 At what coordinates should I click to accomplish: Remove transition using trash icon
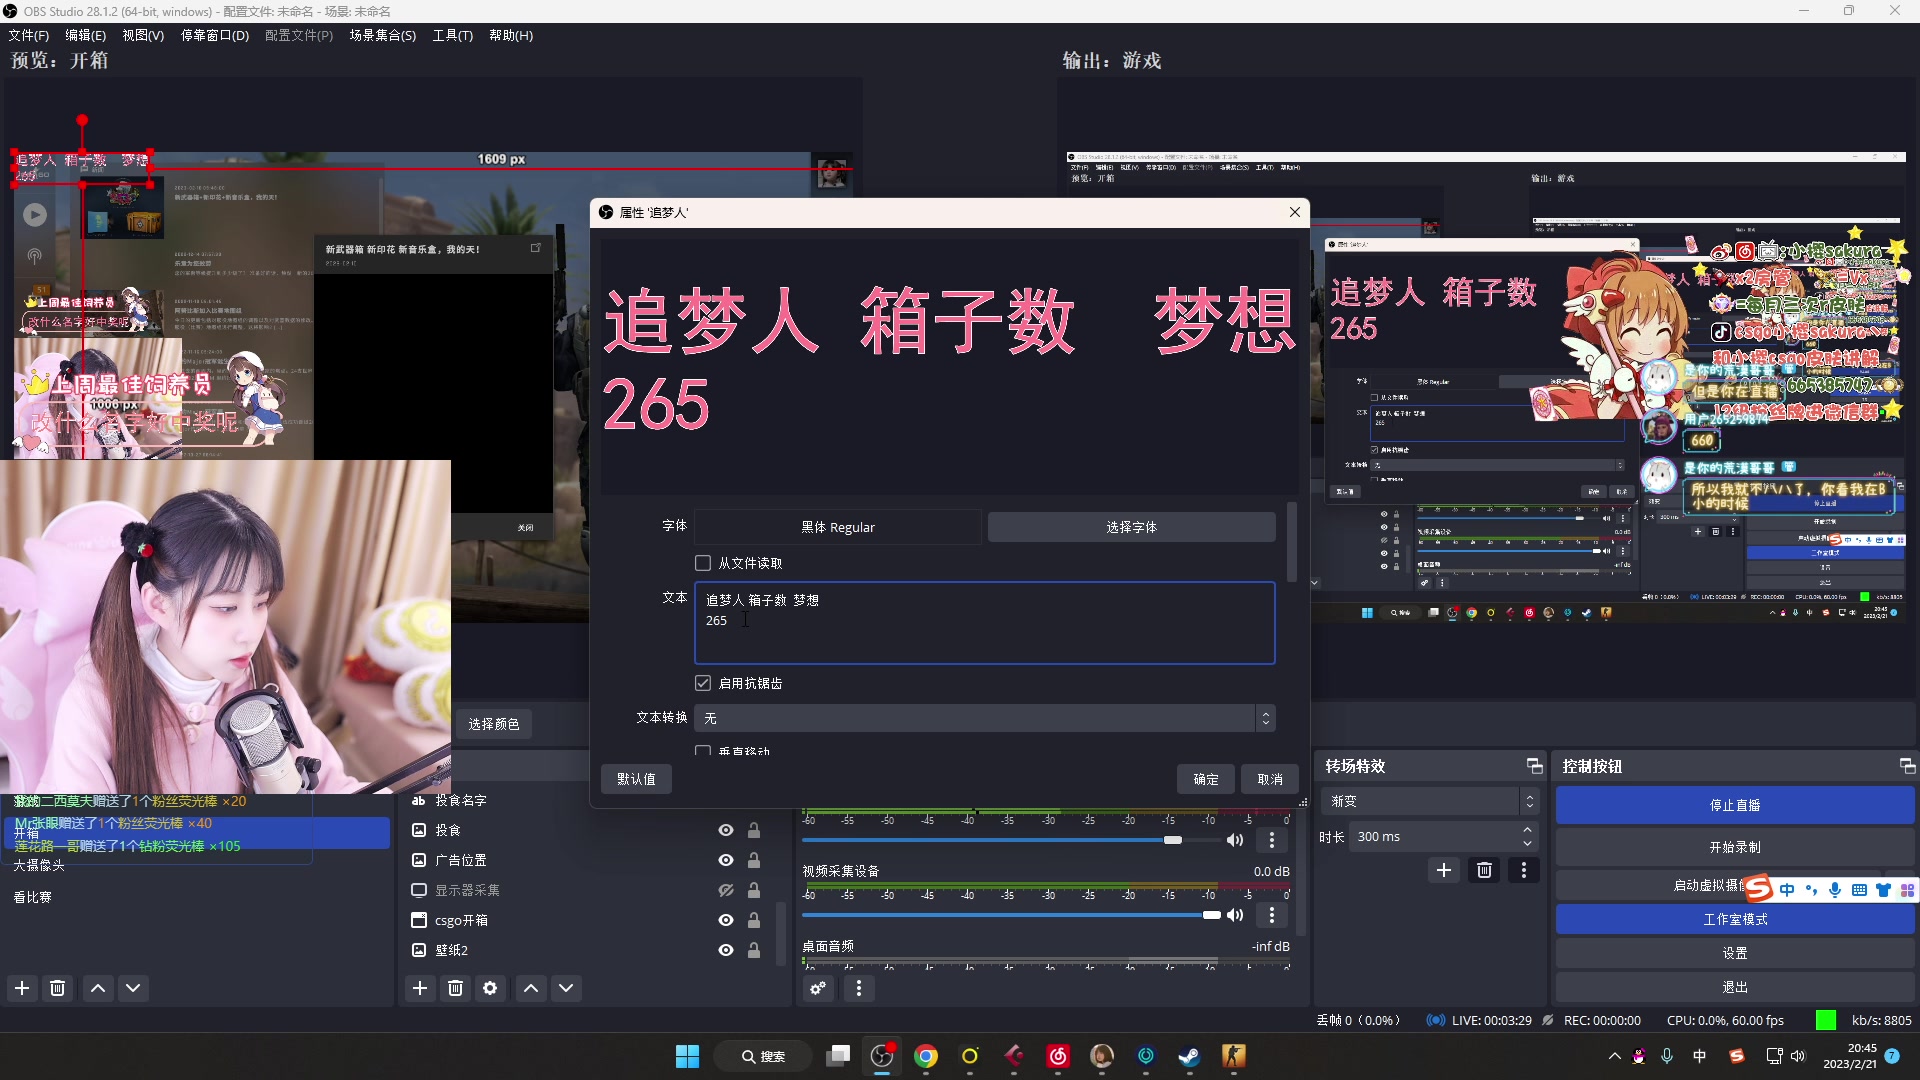pyautogui.click(x=1484, y=870)
